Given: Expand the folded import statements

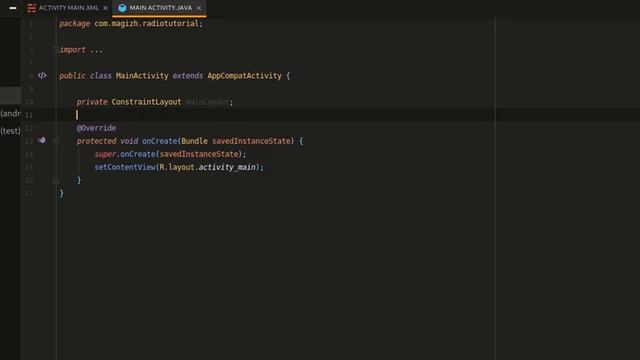Looking at the screenshot, I should point(56,50).
